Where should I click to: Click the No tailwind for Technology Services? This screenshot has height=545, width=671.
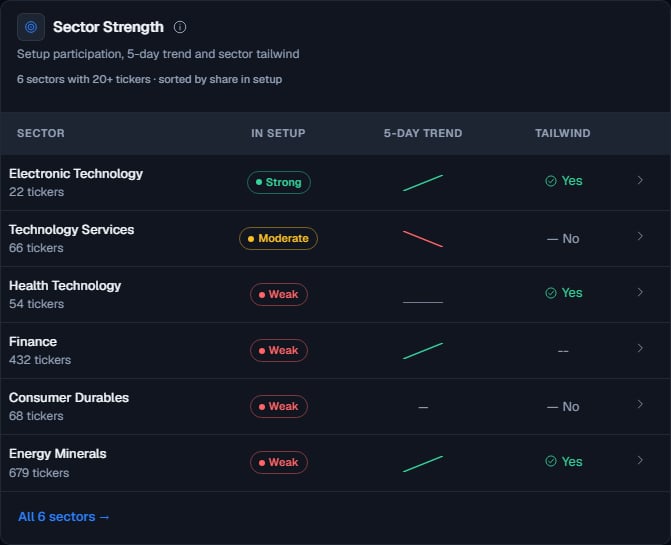(x=563, y=239)
